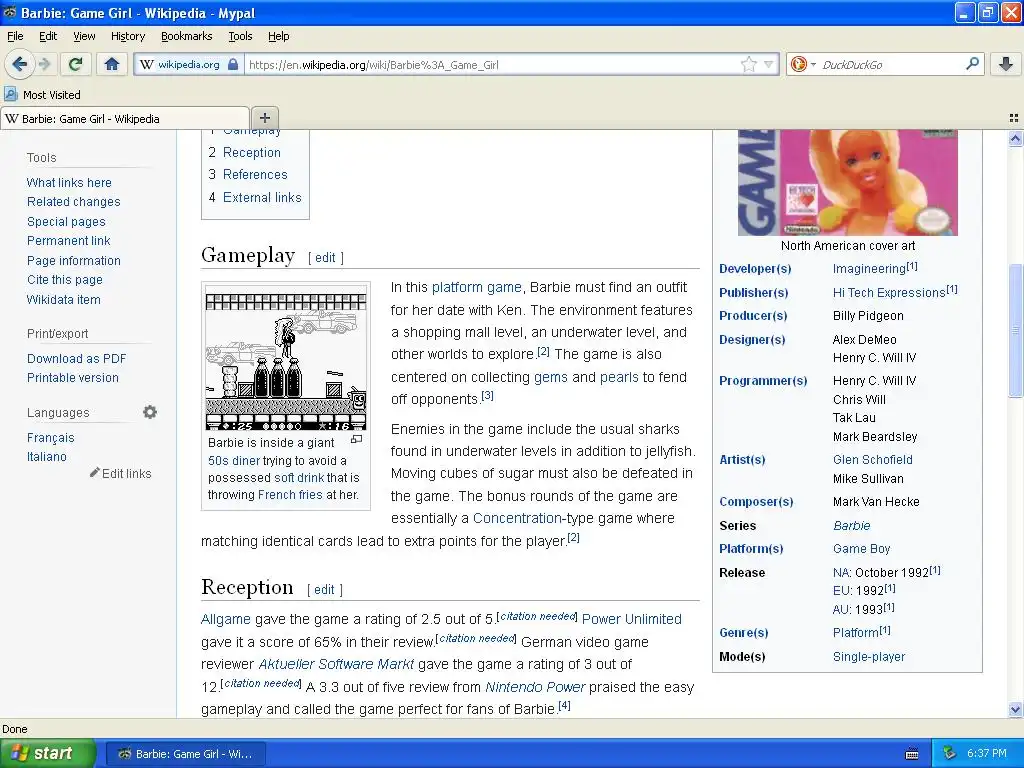
Task: Click the magnifier search icon
Action: pos(972,63)
